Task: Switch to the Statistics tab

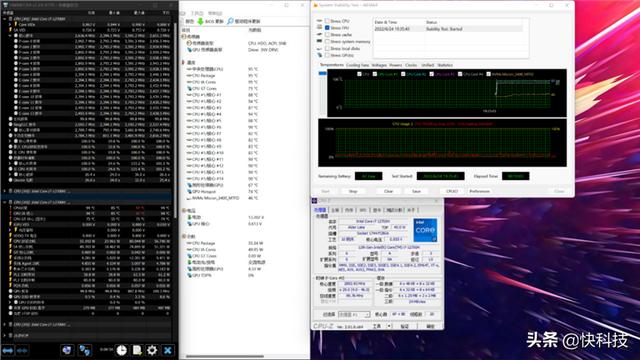Action: (445, 65)
